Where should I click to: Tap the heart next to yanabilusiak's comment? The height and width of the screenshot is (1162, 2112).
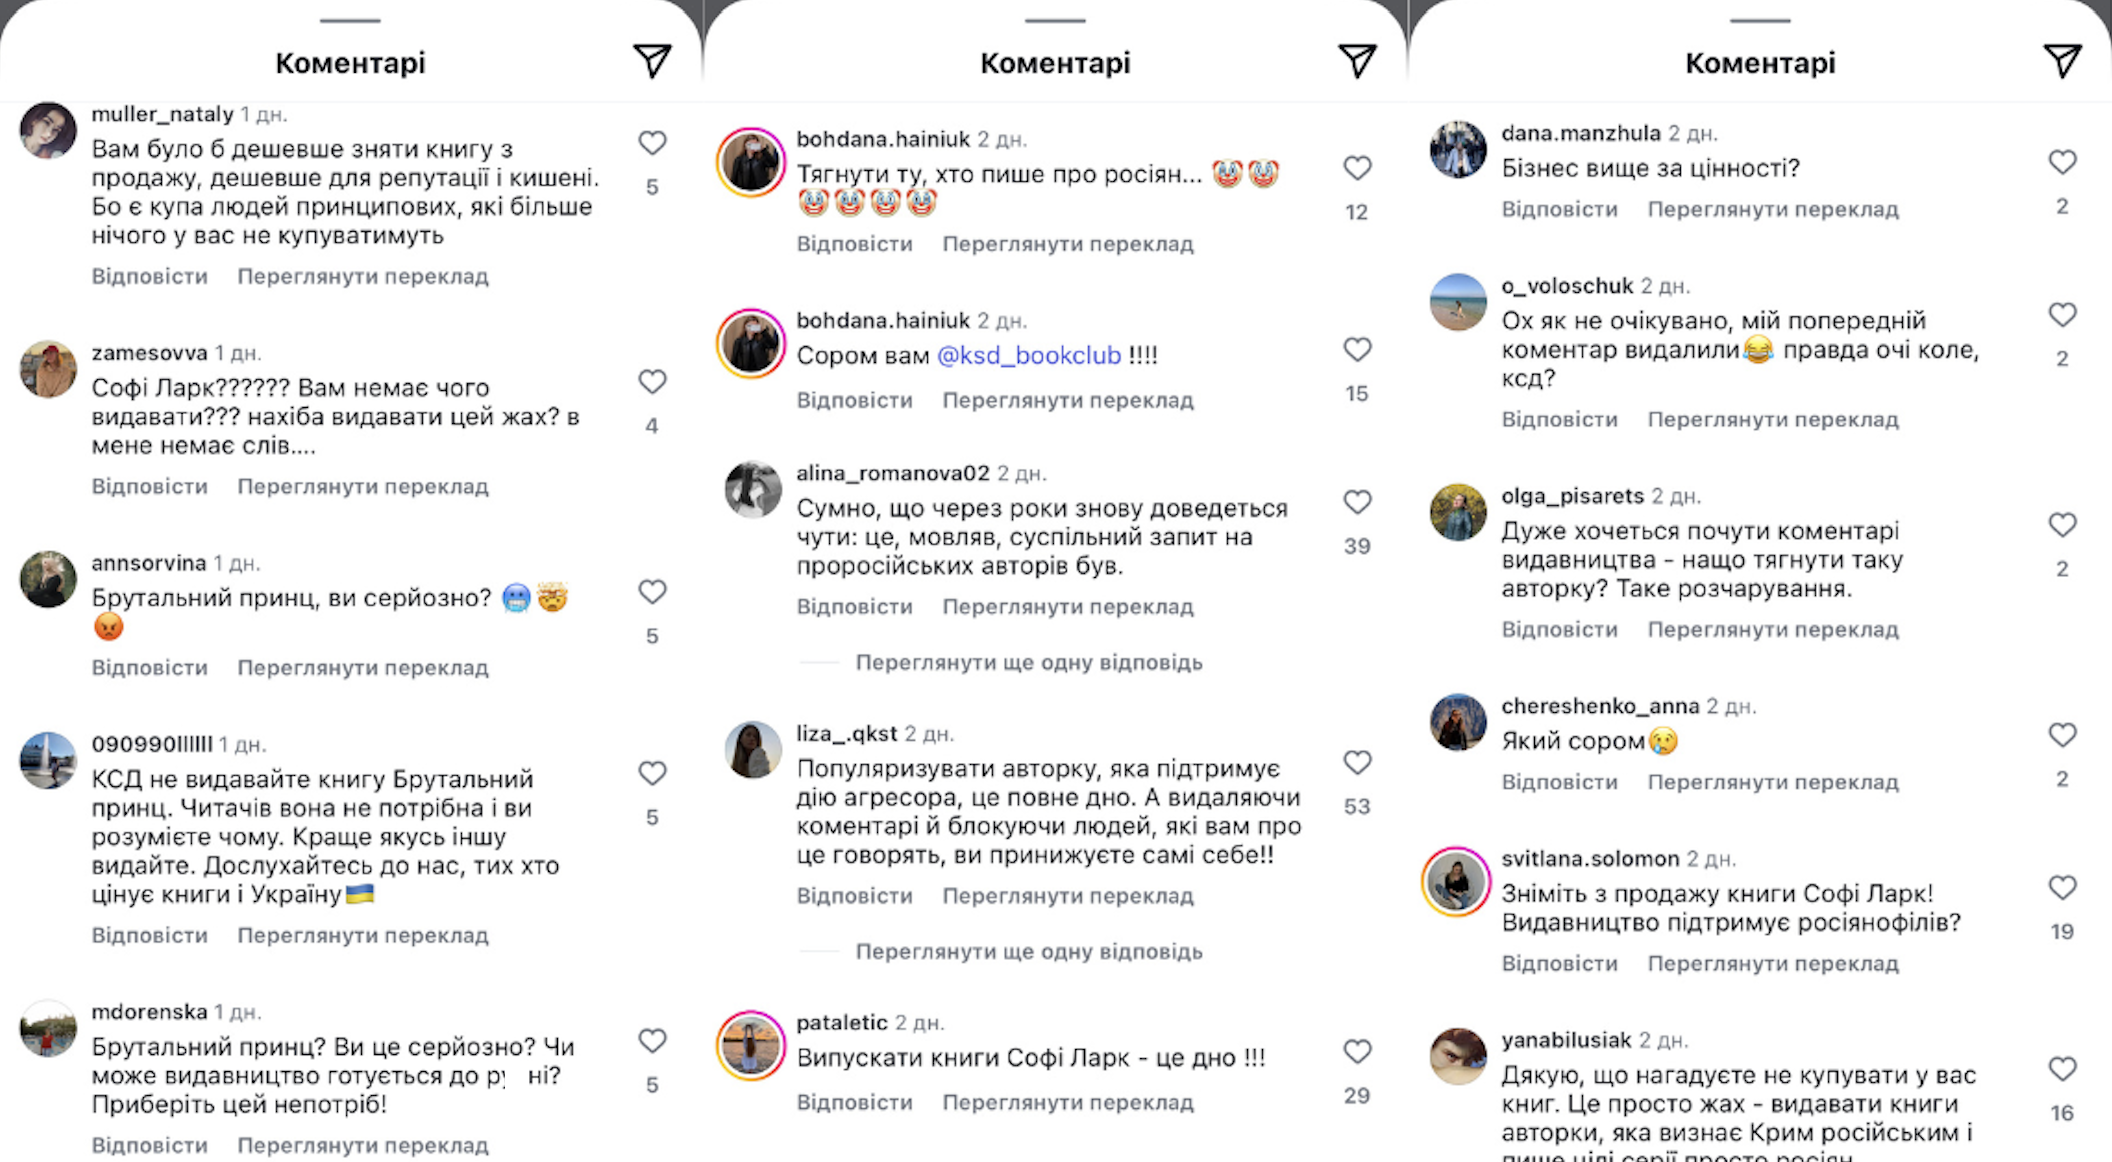pos(2062,1069)
